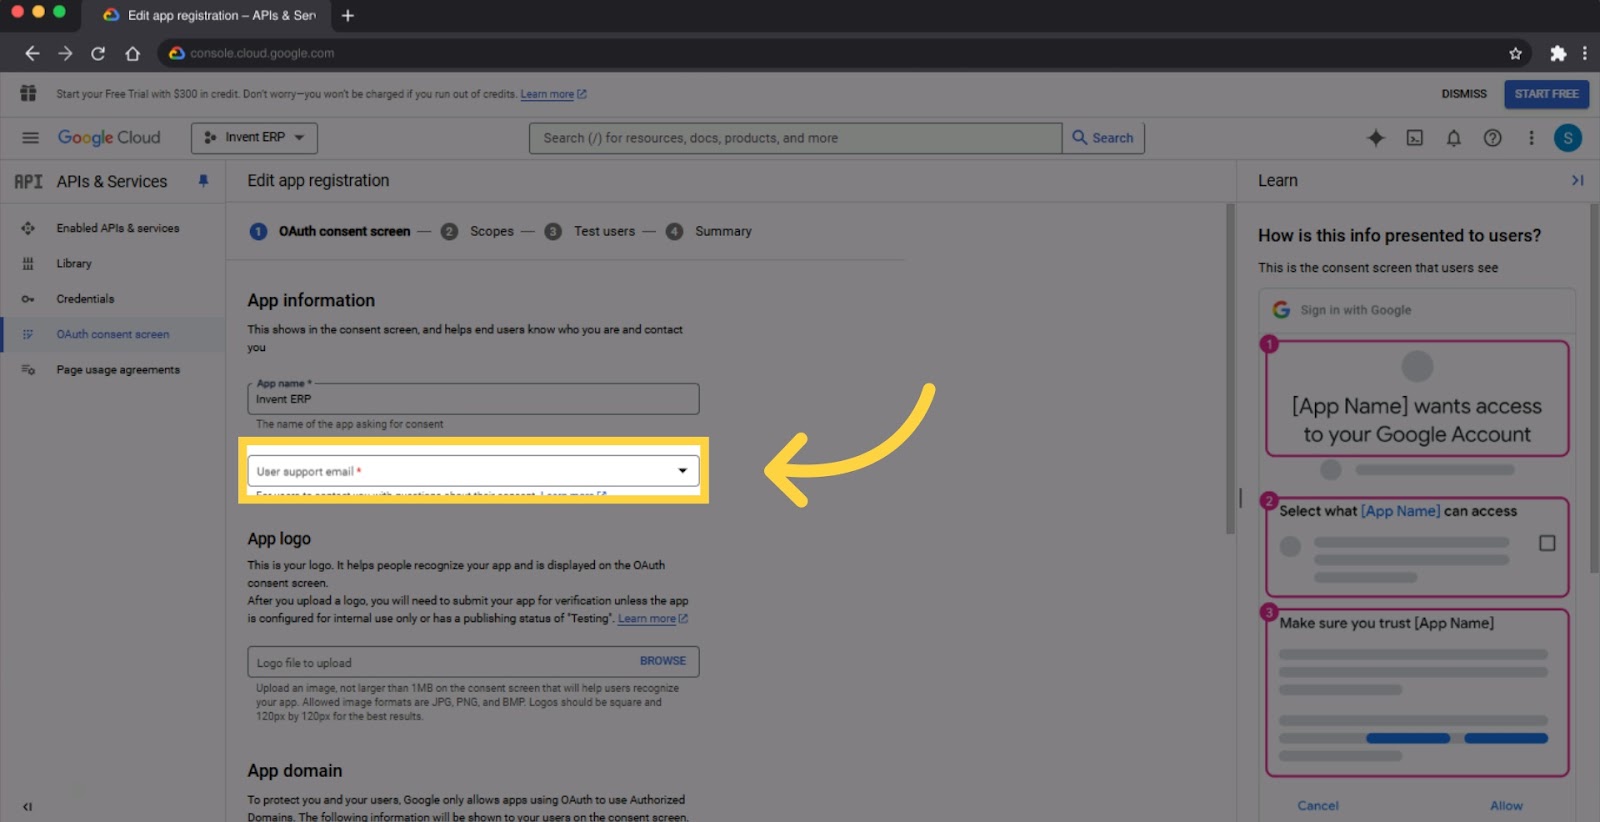Click the Sign in with Google preview header
This screenshot has width=1600, height=822.
pos(1417,310)
